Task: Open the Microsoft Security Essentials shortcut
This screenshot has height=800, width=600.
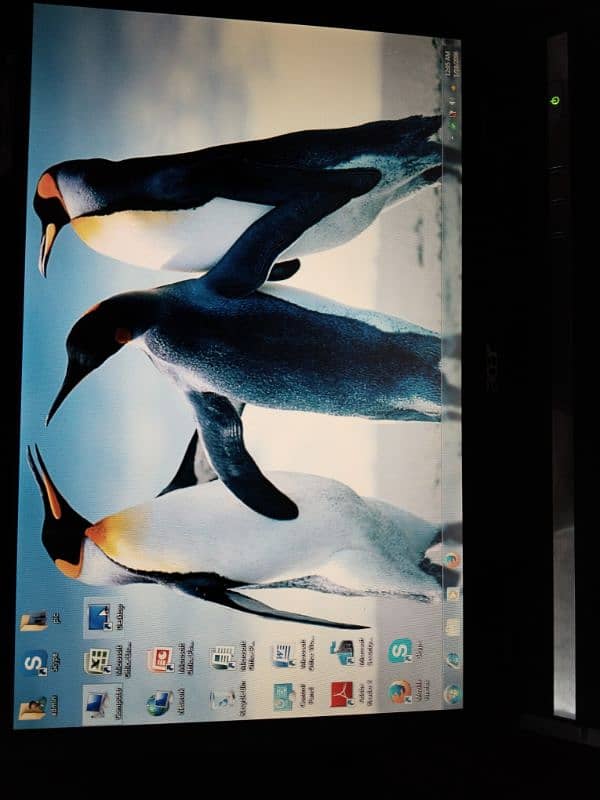Action: point(343,652)
